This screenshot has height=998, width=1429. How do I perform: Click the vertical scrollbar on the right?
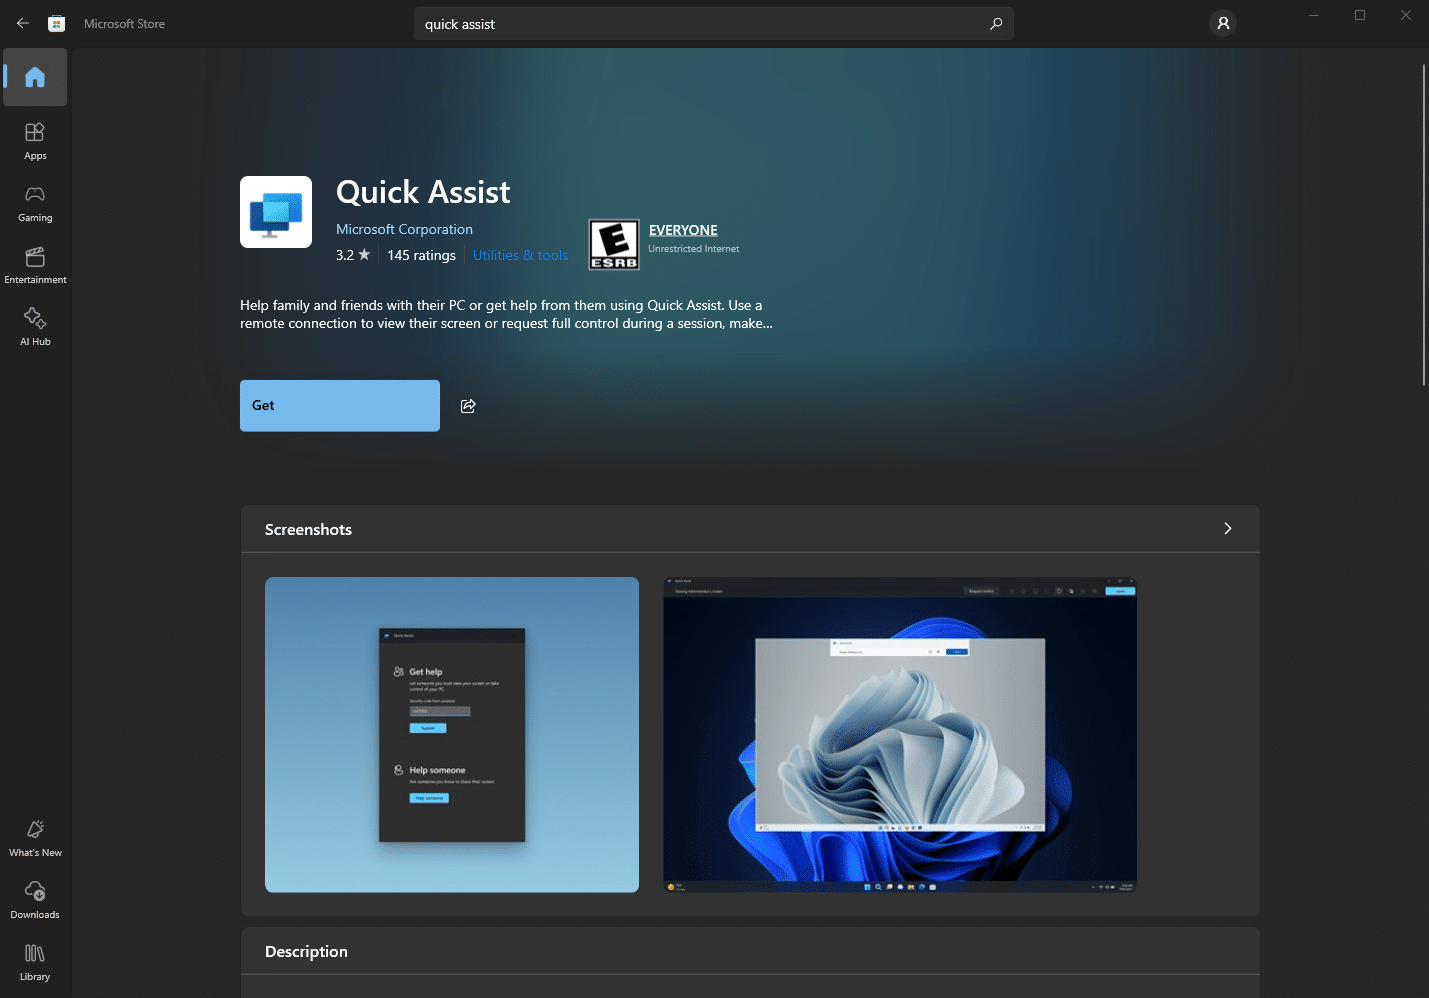[x=1424, y=225]
